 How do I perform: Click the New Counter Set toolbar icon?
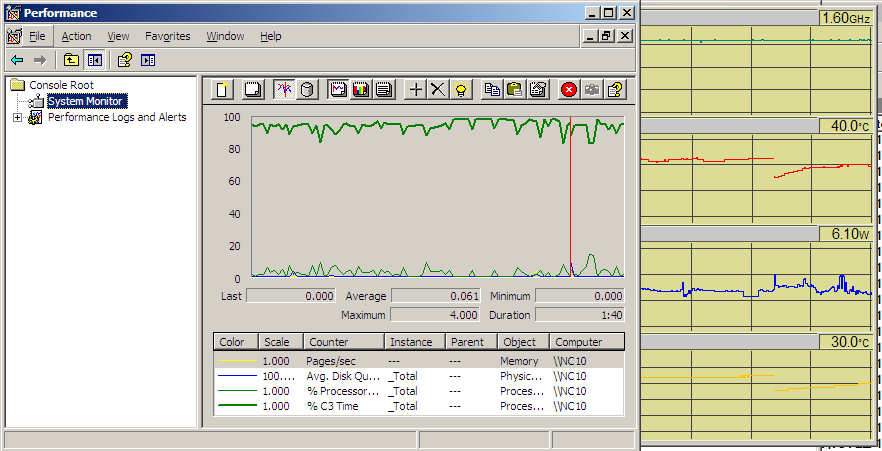[224, 90]
